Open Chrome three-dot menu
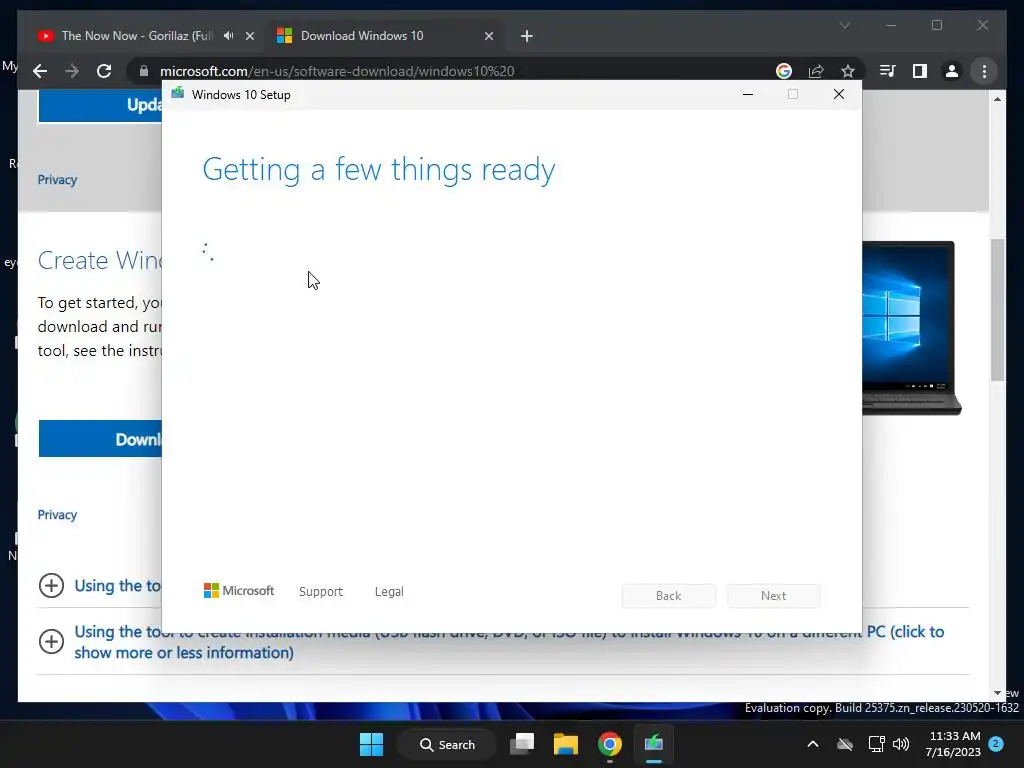Image resolution: width=1024 pixels, height=768 pixels. [984, 71]
